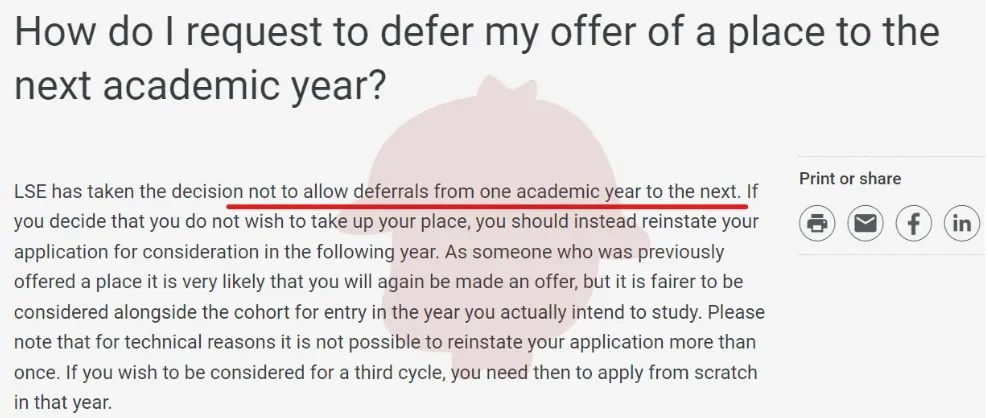988x418 pixels.
Task: Click the printer icon to print page
Action: 817,223
